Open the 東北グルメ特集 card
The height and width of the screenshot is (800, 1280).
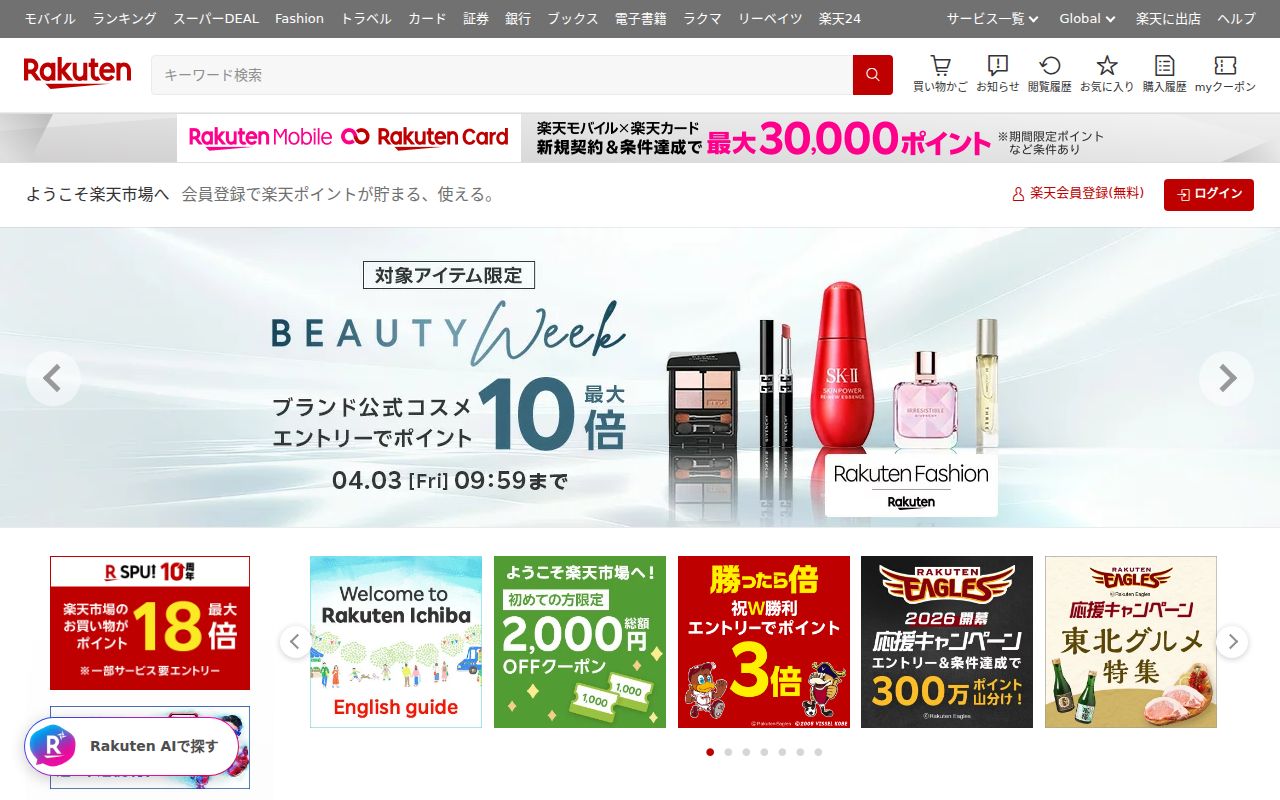pyautogui.click(x=1131, y=642)
